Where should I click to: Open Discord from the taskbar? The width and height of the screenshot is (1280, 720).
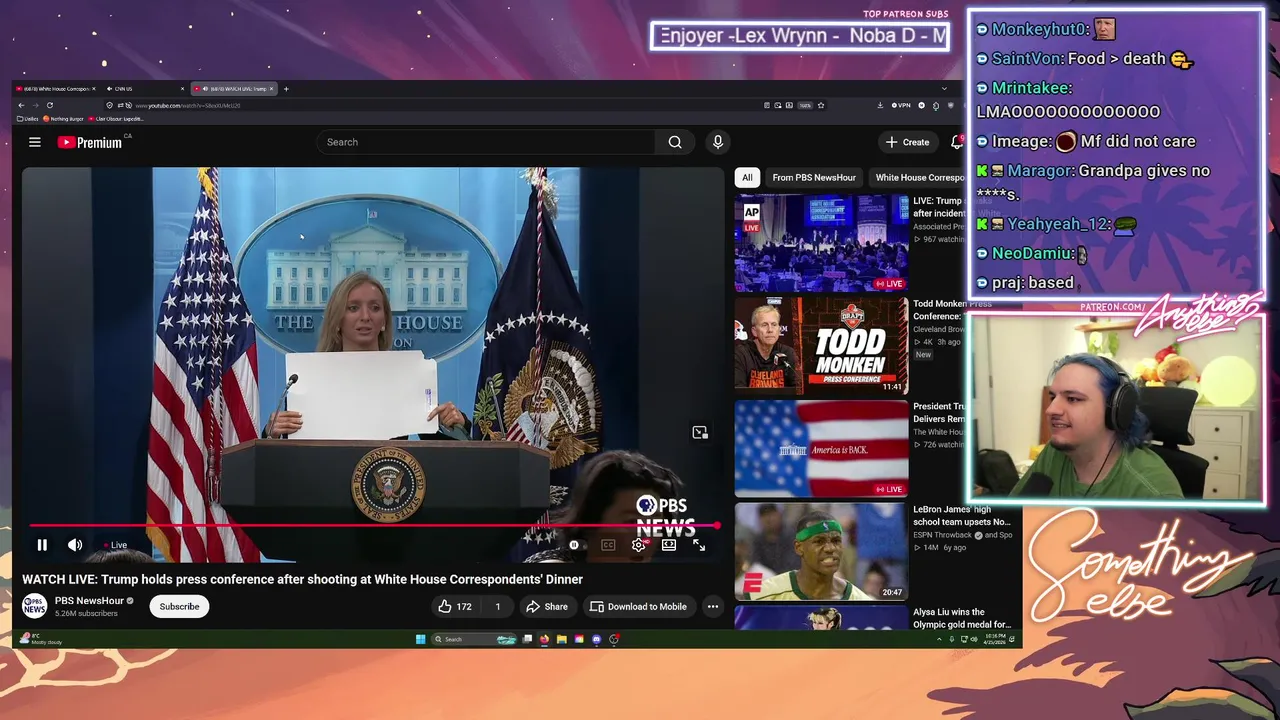(597, 639)
